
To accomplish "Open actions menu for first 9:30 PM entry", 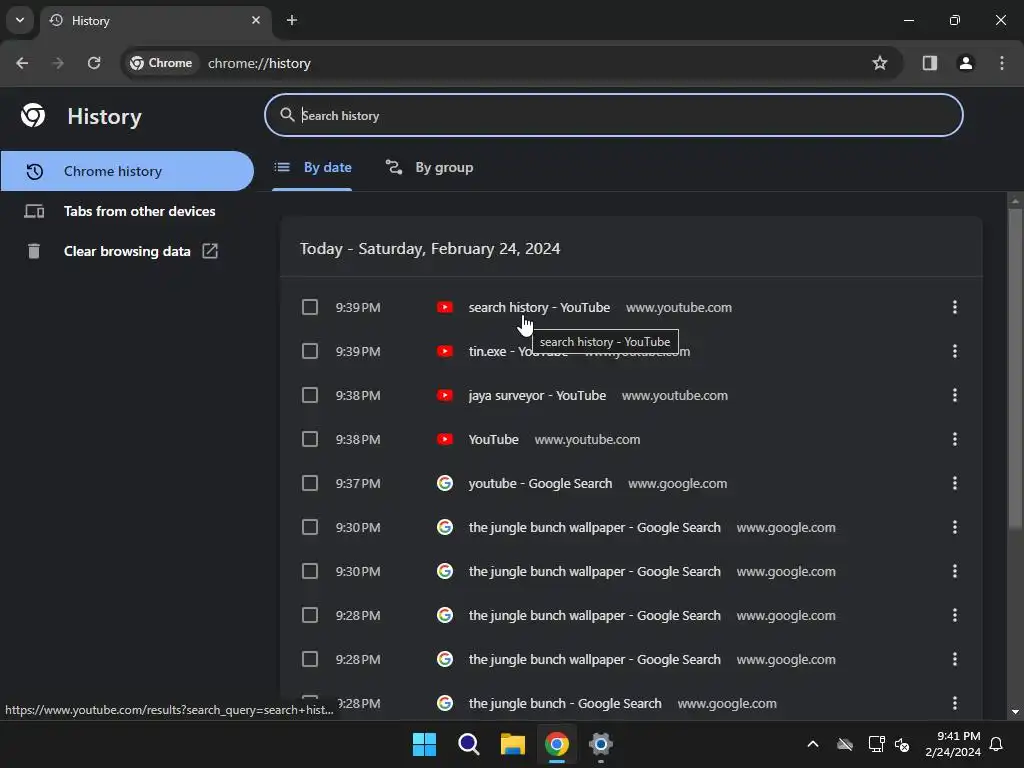I will 955,527.
